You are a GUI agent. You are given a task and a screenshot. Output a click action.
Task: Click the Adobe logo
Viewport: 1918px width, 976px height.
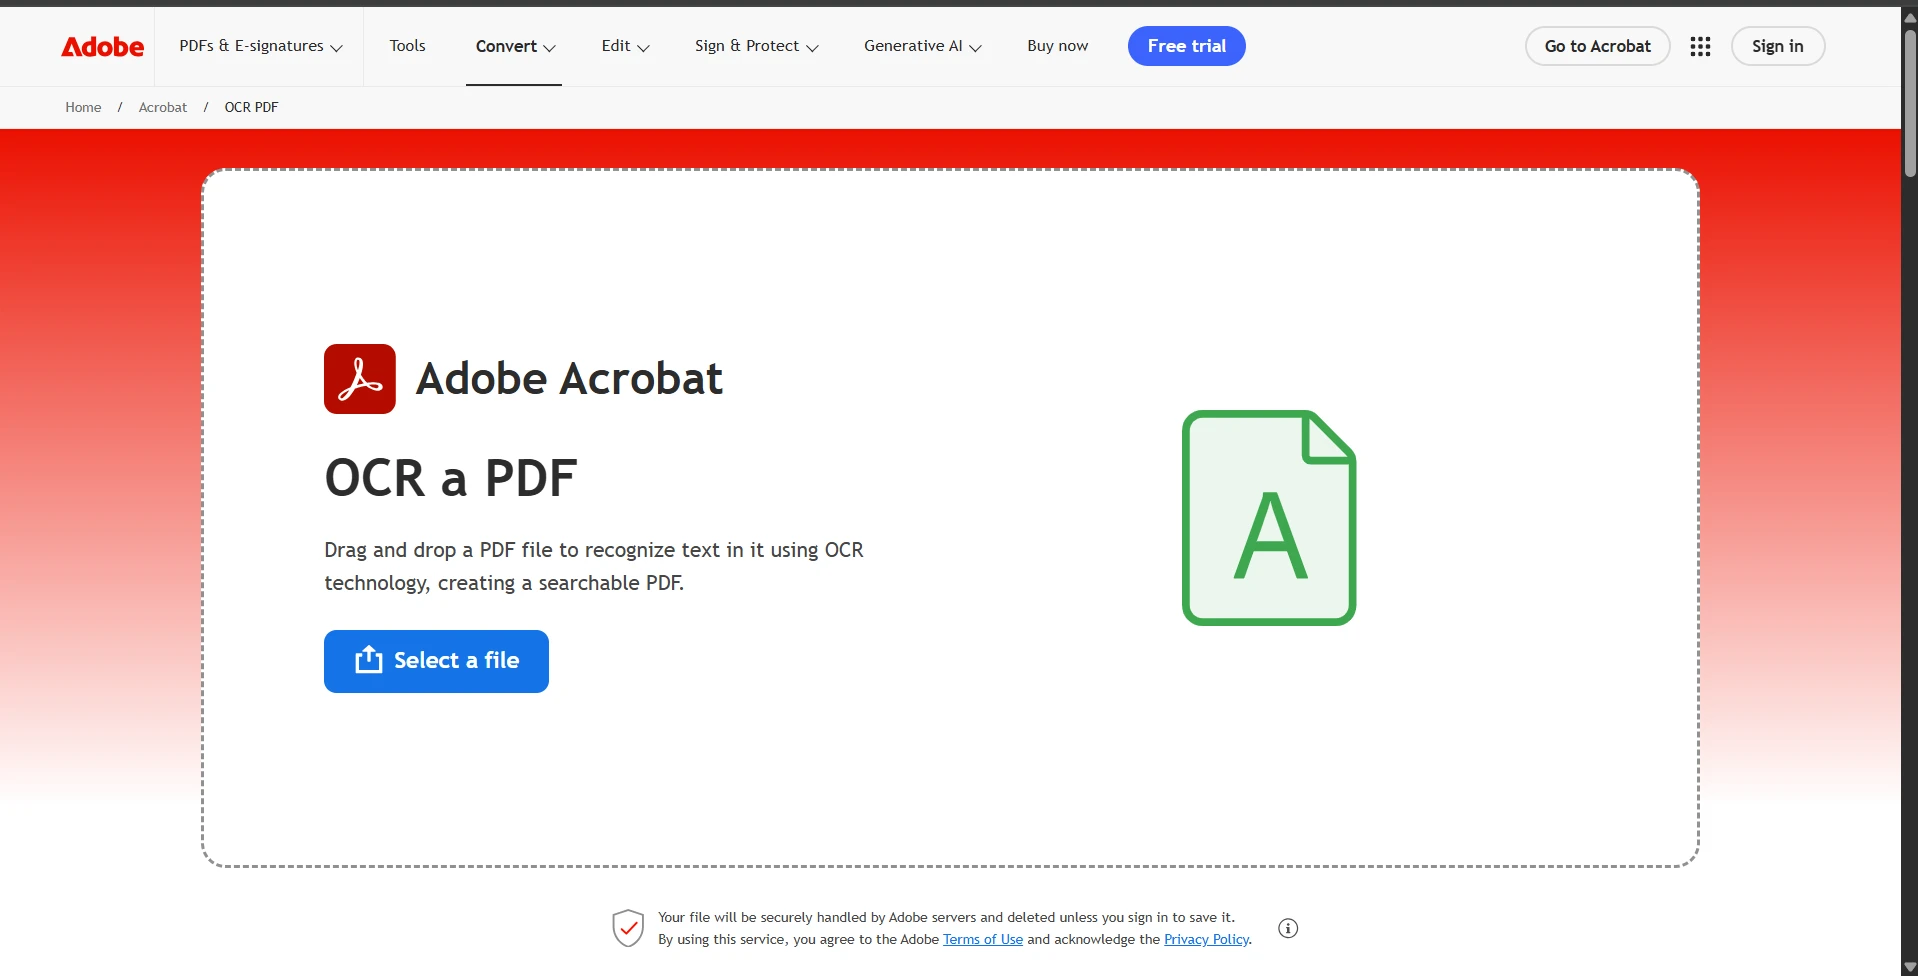pyautogui.click(x=102, y=47)
